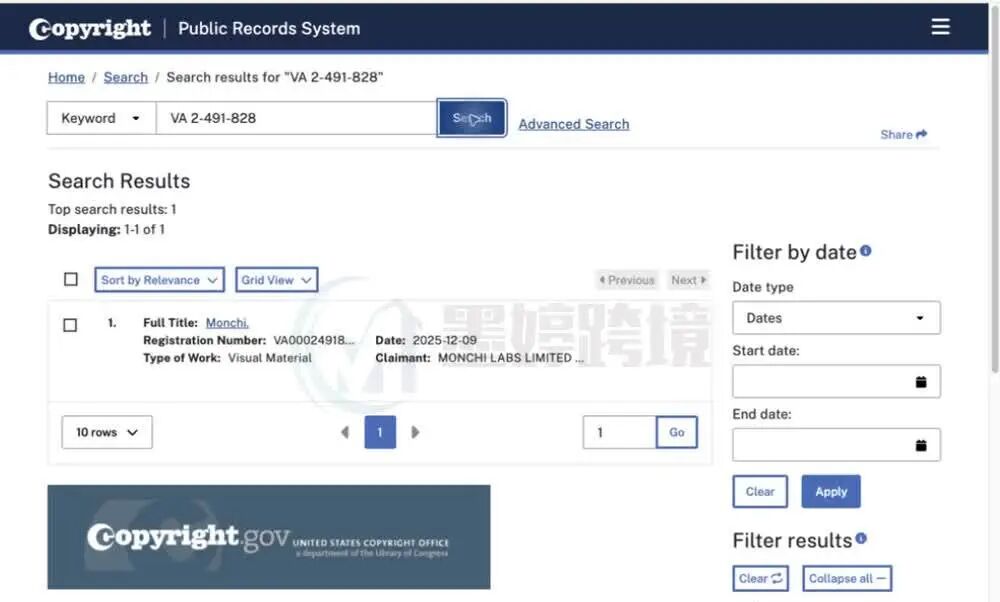
Task: Open the Keyword search type dropdown
Action: [101, 118]
